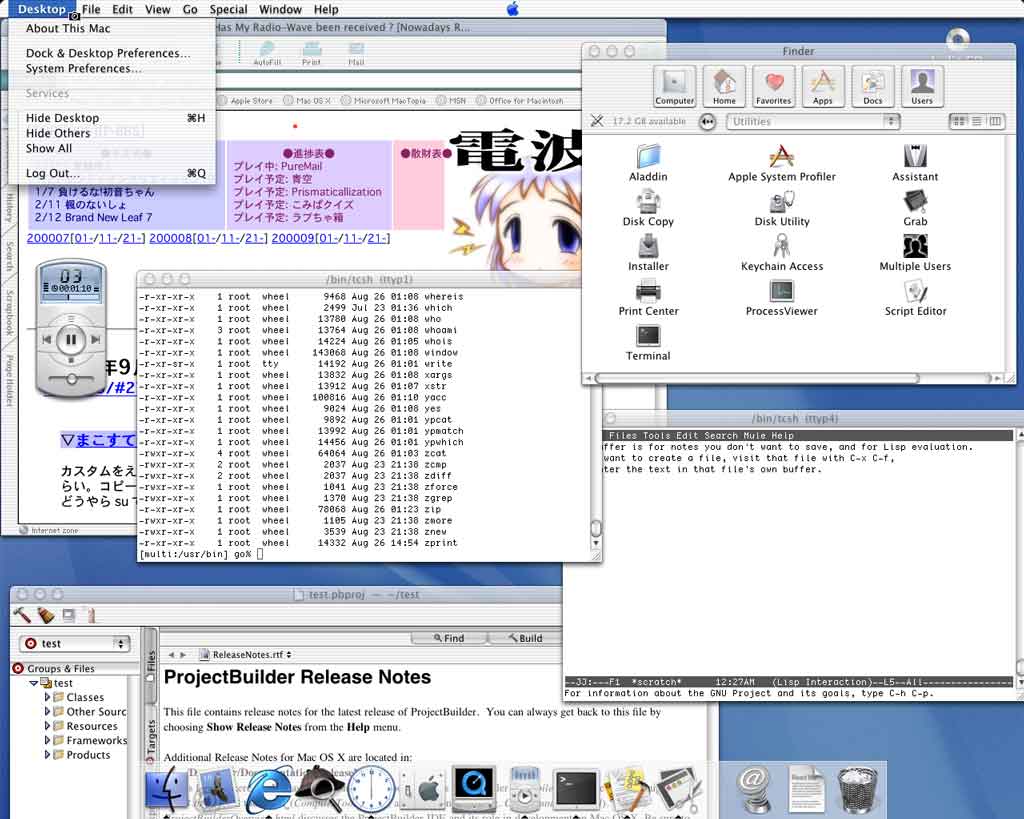This screenshot has width=1024, height=819.
Task: Open Internet Explorer from the Dock
Action: [x=268, y=790]
